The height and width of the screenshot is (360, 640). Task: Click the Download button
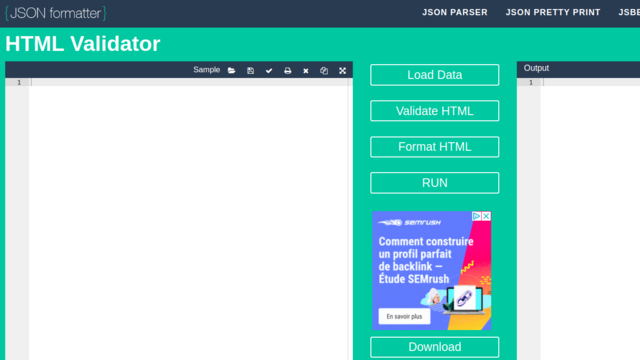click(434, 347)
